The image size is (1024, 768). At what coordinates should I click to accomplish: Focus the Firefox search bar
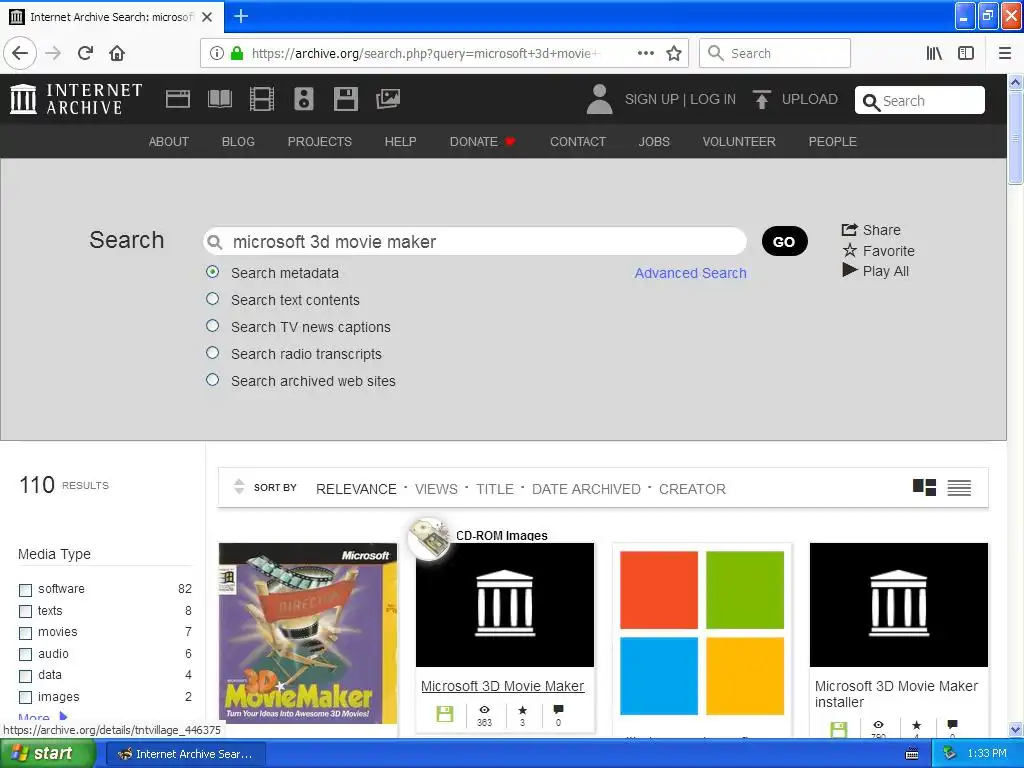coord(775,54)
